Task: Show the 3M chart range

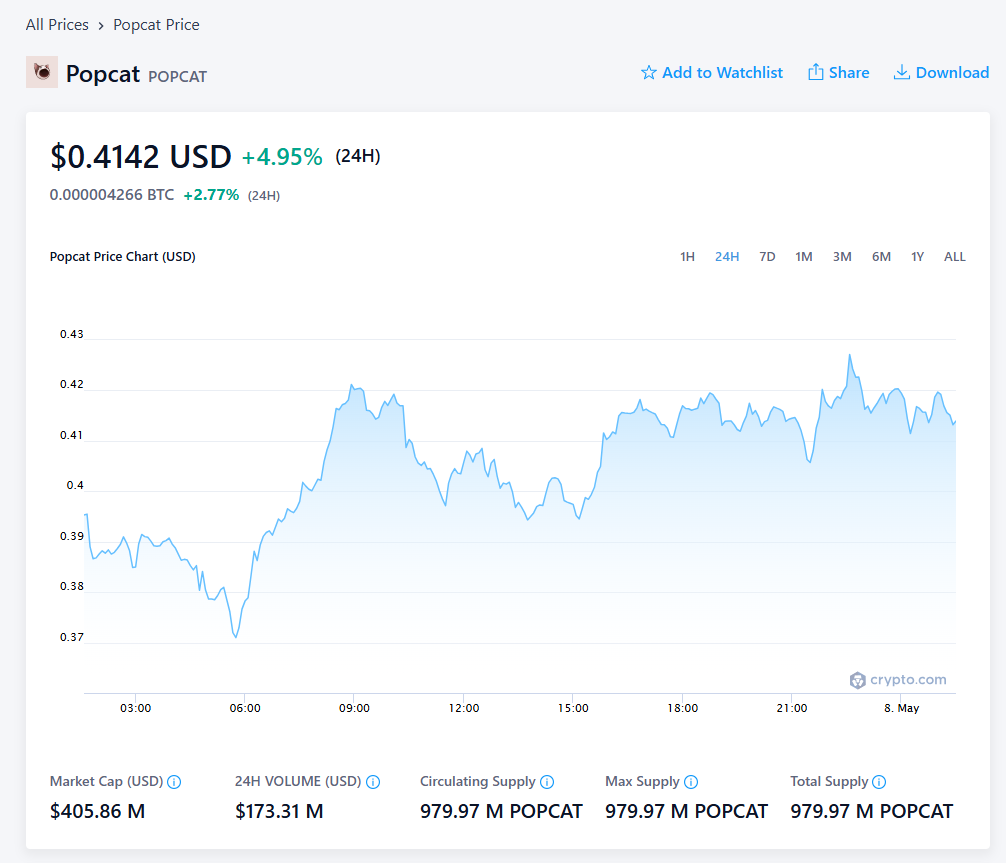Action: pos(842,257)
